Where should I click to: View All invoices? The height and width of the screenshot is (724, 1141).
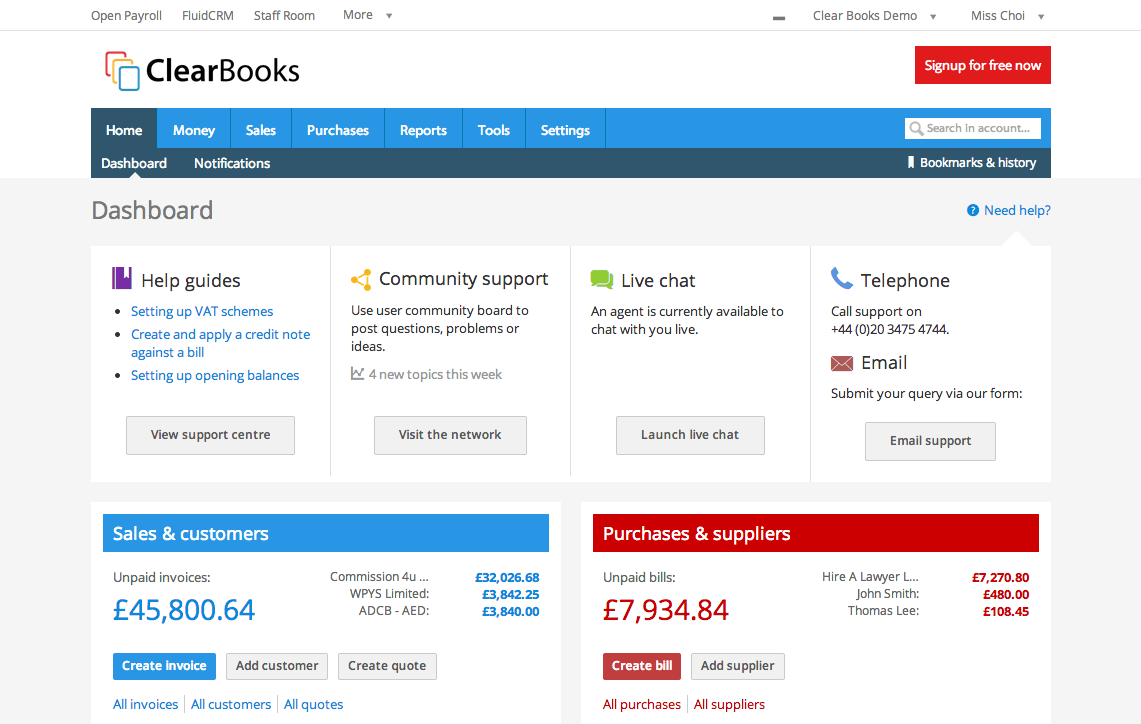146,704
